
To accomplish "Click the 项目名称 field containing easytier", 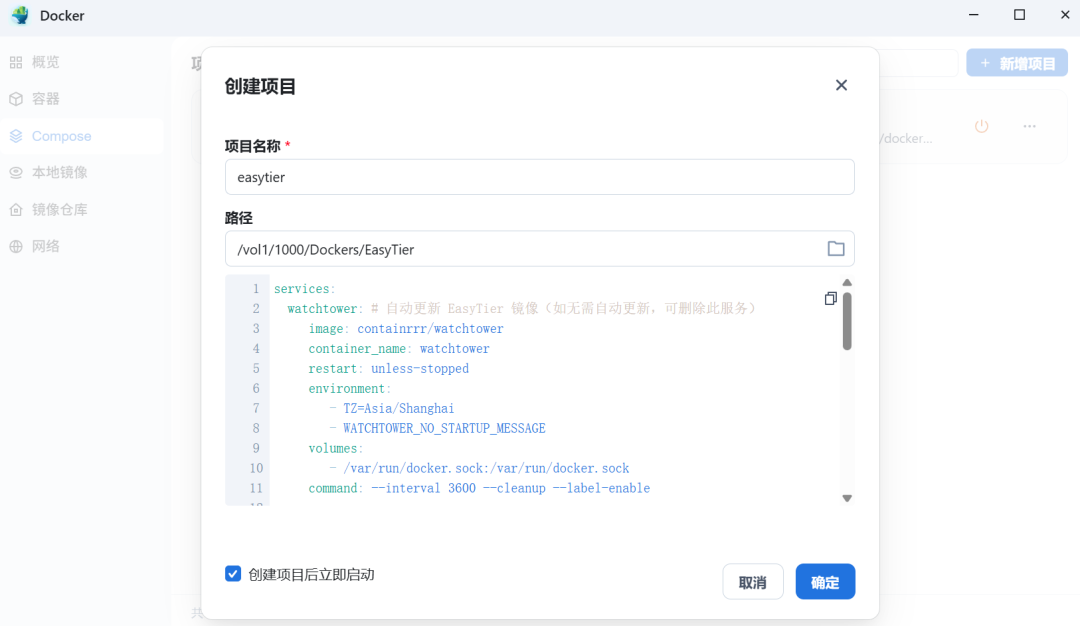I will (x=539, y=177).
